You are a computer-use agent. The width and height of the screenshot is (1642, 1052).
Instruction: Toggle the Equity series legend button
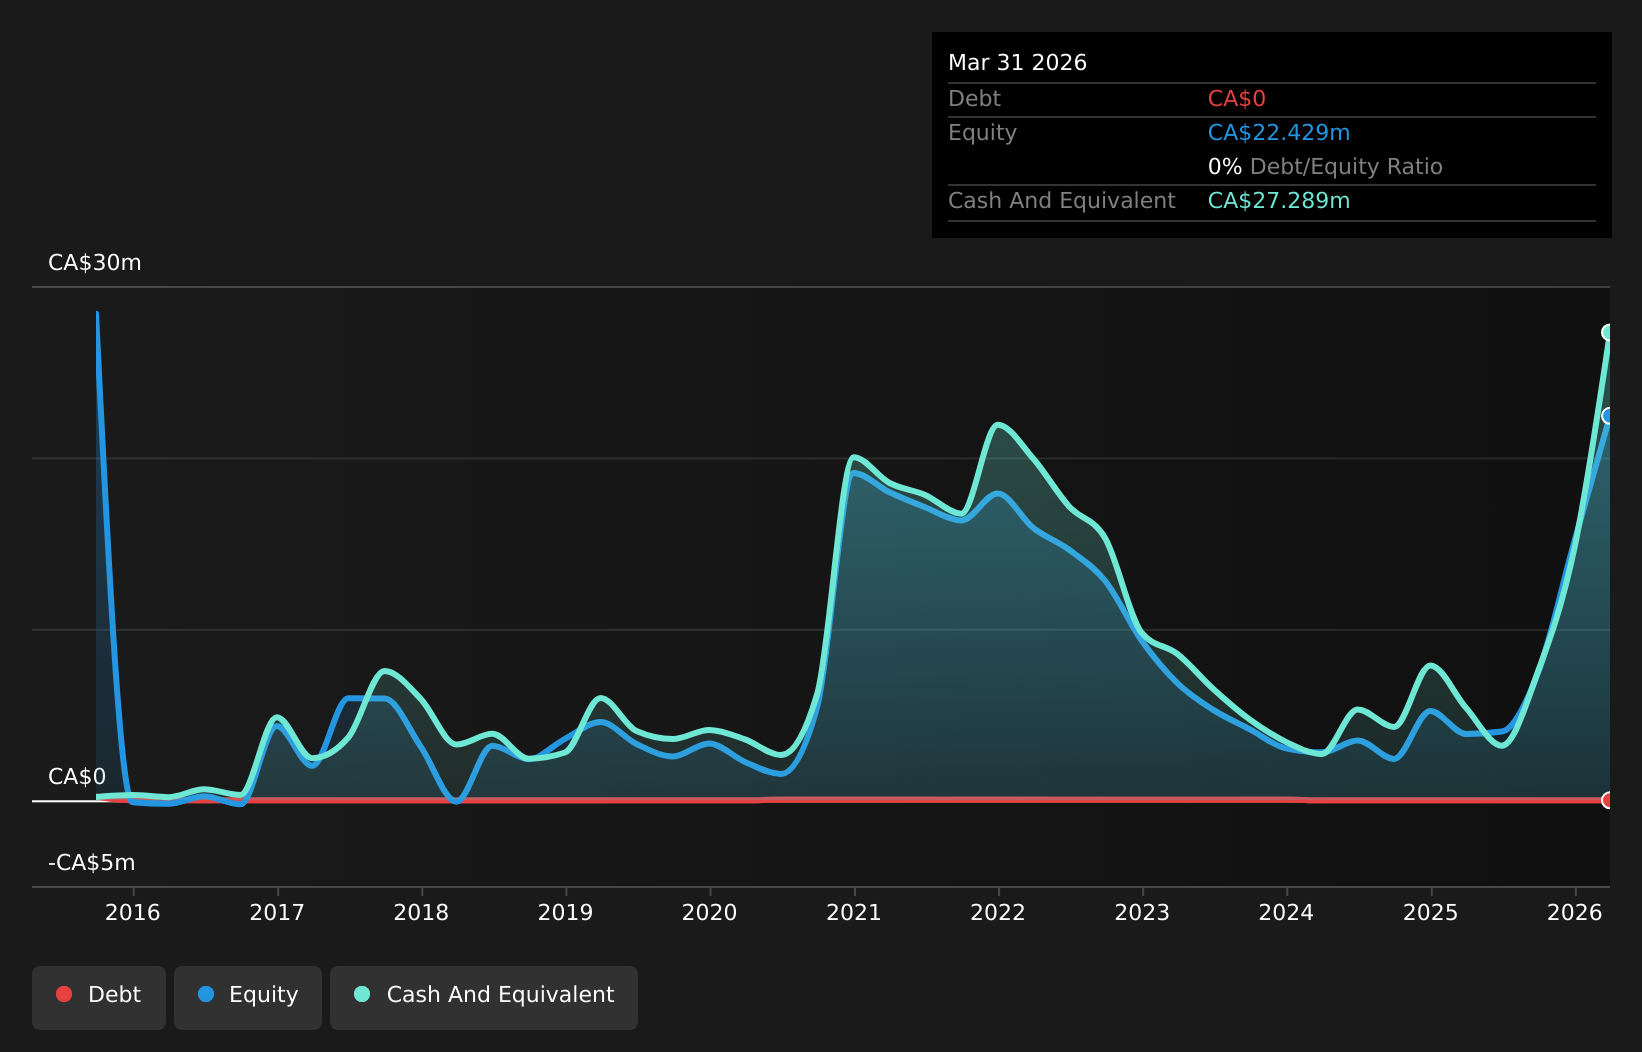248,997
